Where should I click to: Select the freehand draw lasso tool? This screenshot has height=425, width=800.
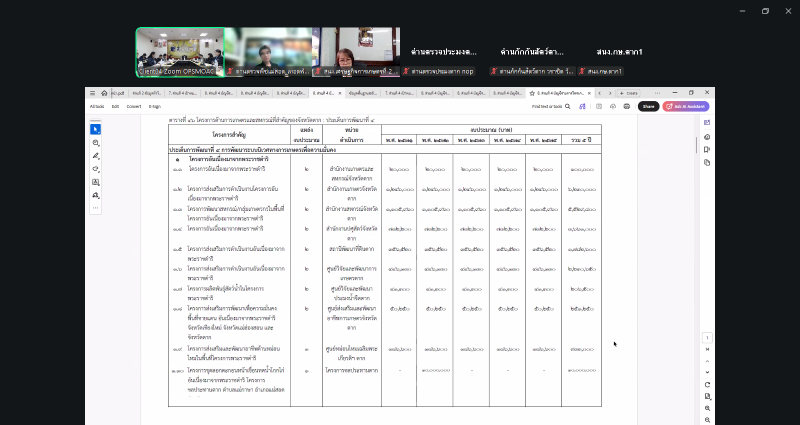click(x=95, y=169)
